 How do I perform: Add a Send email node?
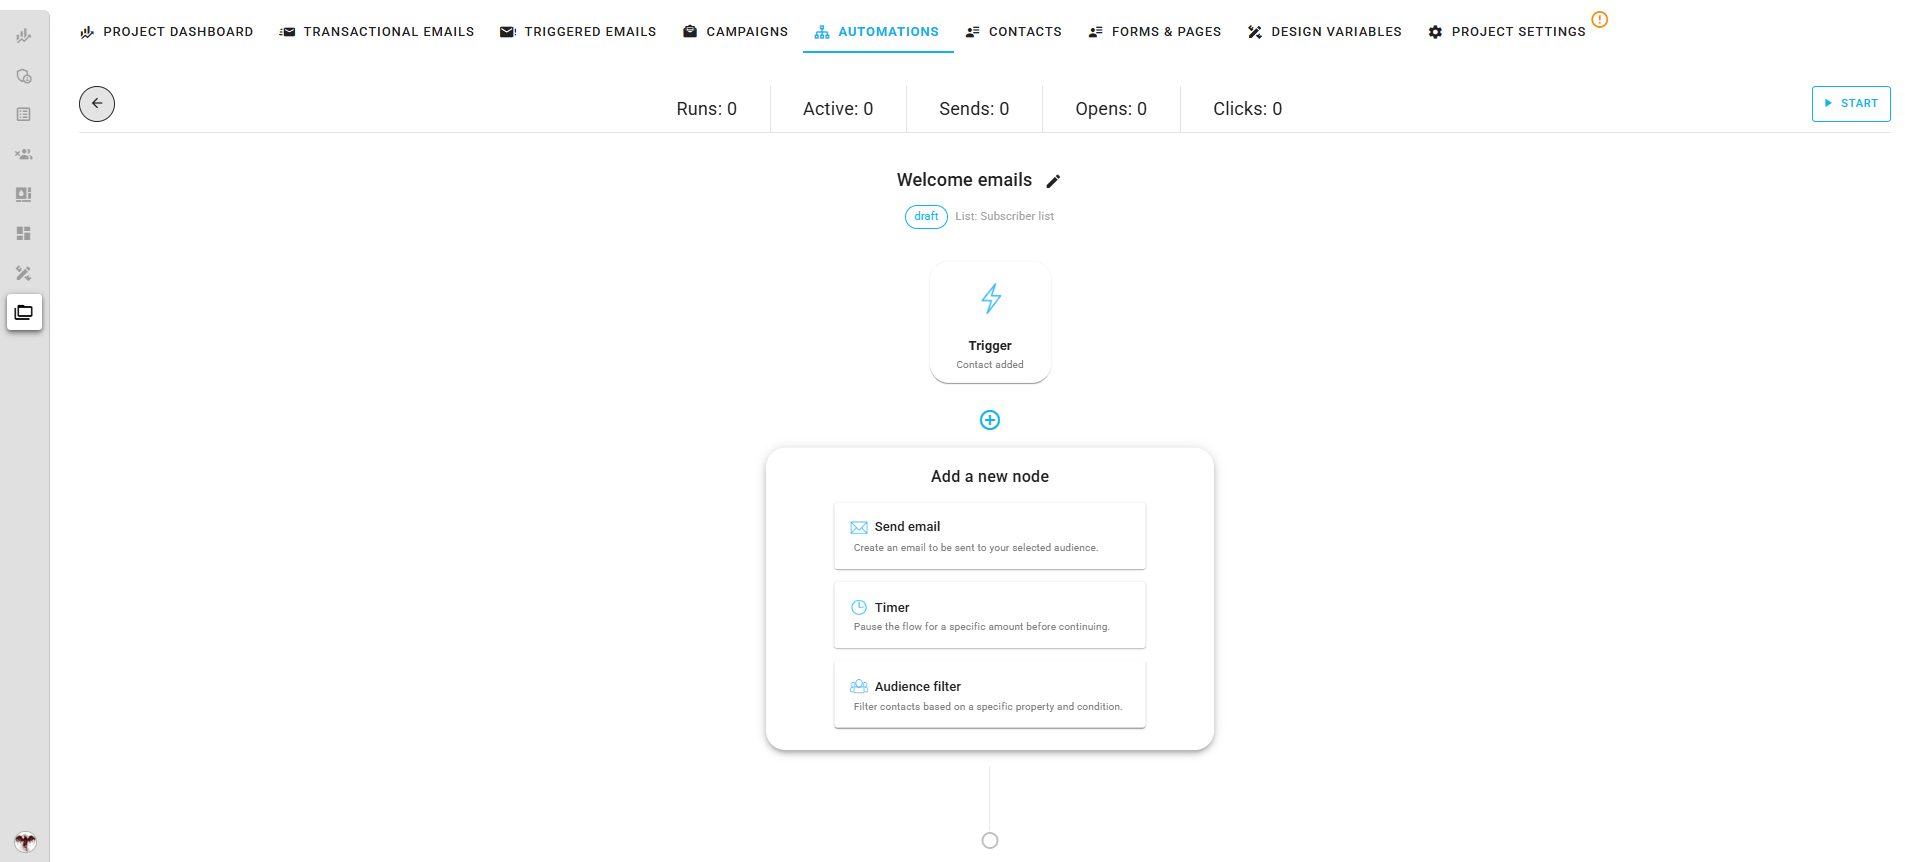click(990, 536)
